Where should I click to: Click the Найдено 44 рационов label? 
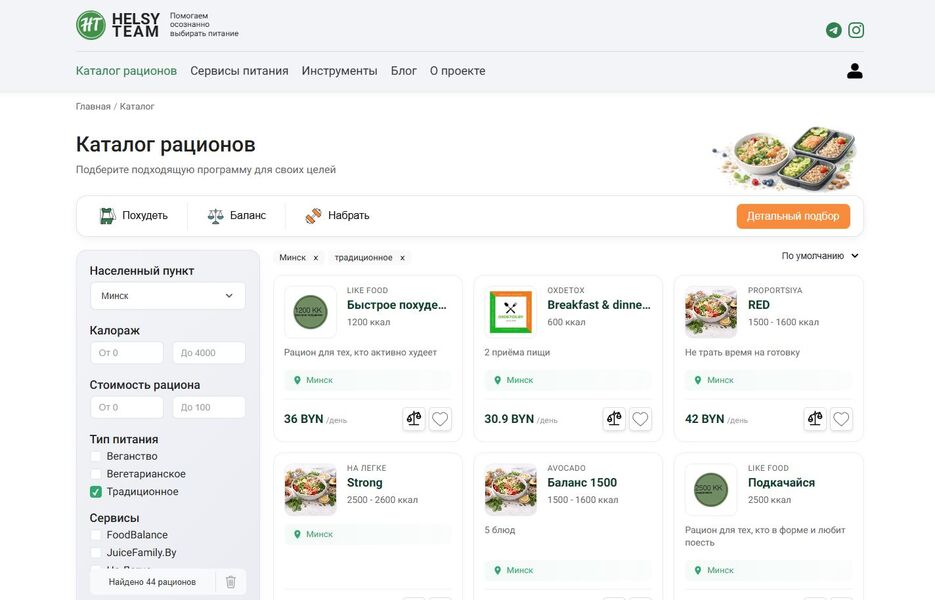(x=152, y=582)
